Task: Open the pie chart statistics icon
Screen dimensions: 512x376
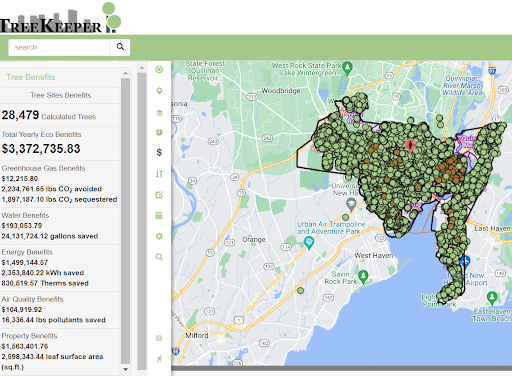Action: [x=159, y=132]
